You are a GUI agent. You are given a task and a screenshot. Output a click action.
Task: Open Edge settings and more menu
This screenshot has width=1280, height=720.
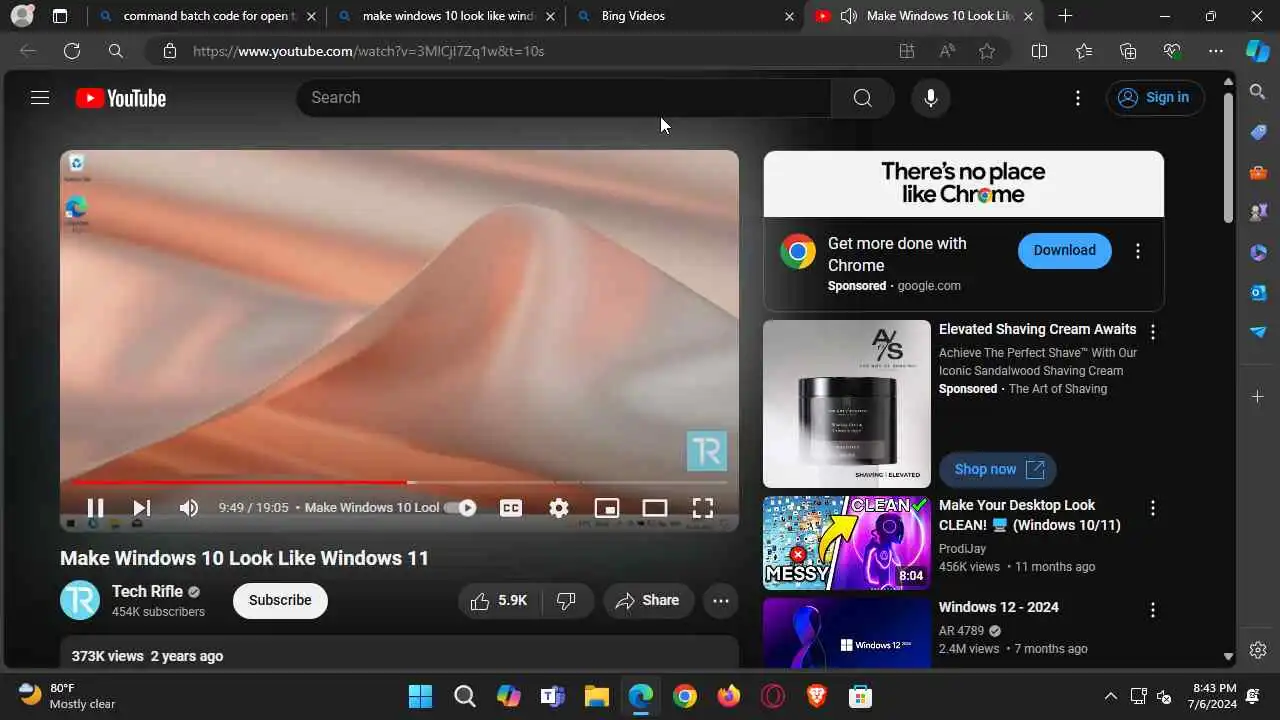pos(1216,51)
